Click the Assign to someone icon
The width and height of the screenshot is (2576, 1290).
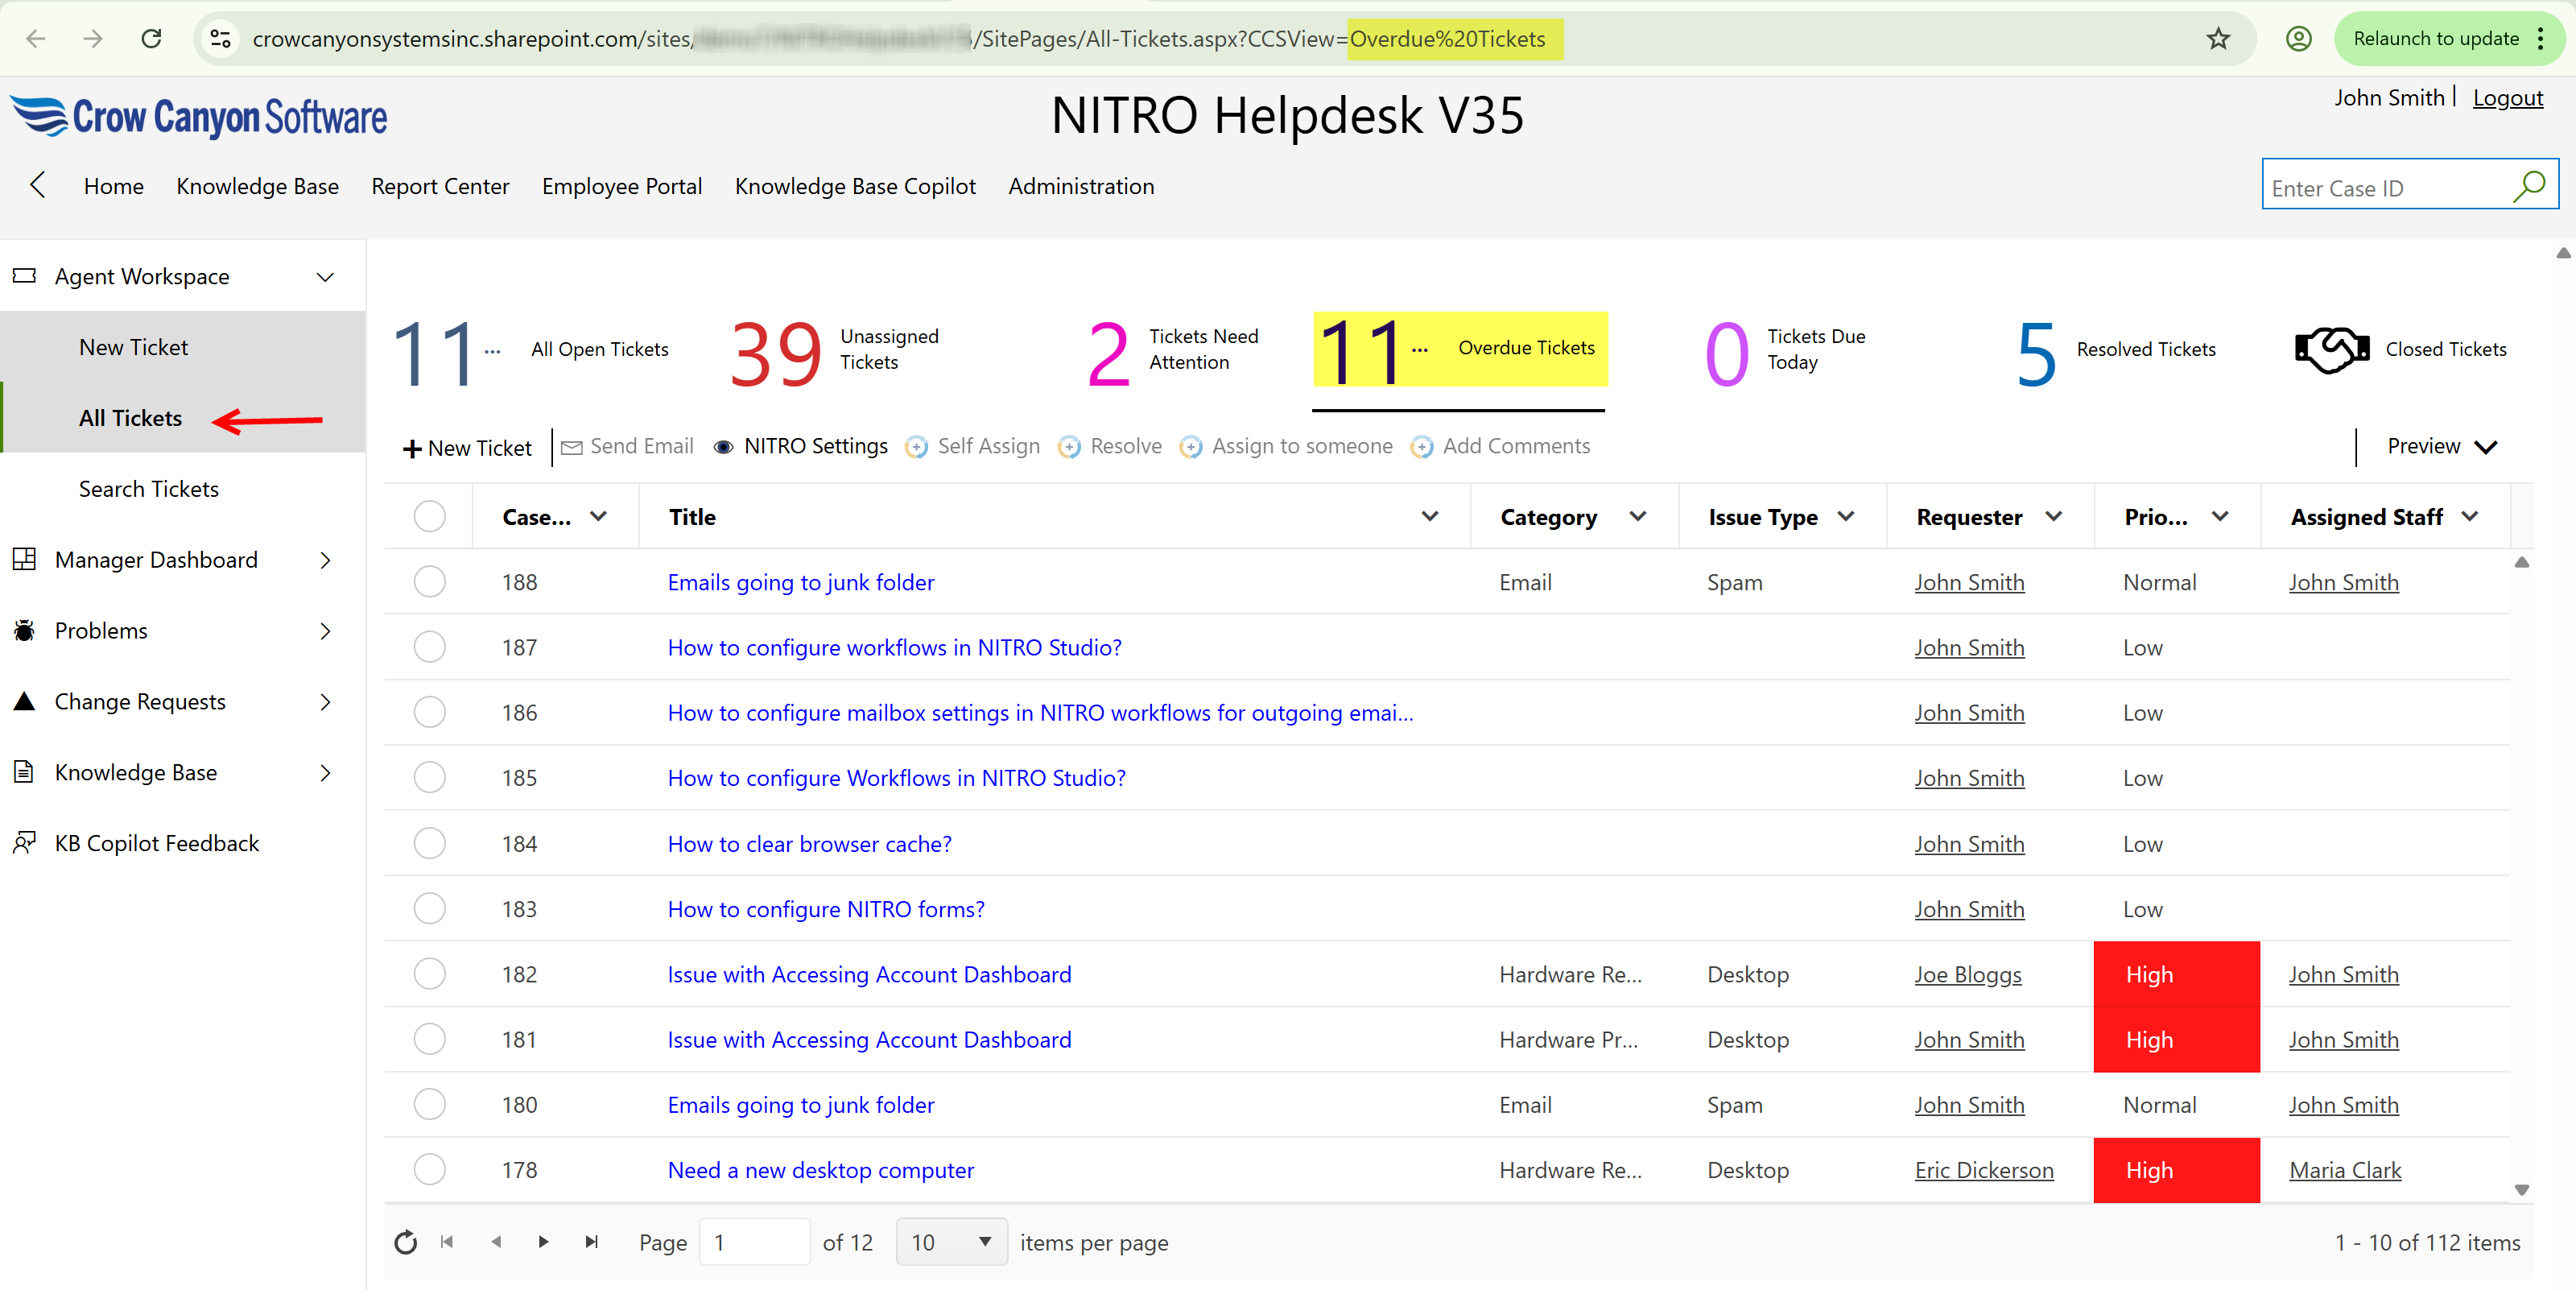pos(1191,447)
